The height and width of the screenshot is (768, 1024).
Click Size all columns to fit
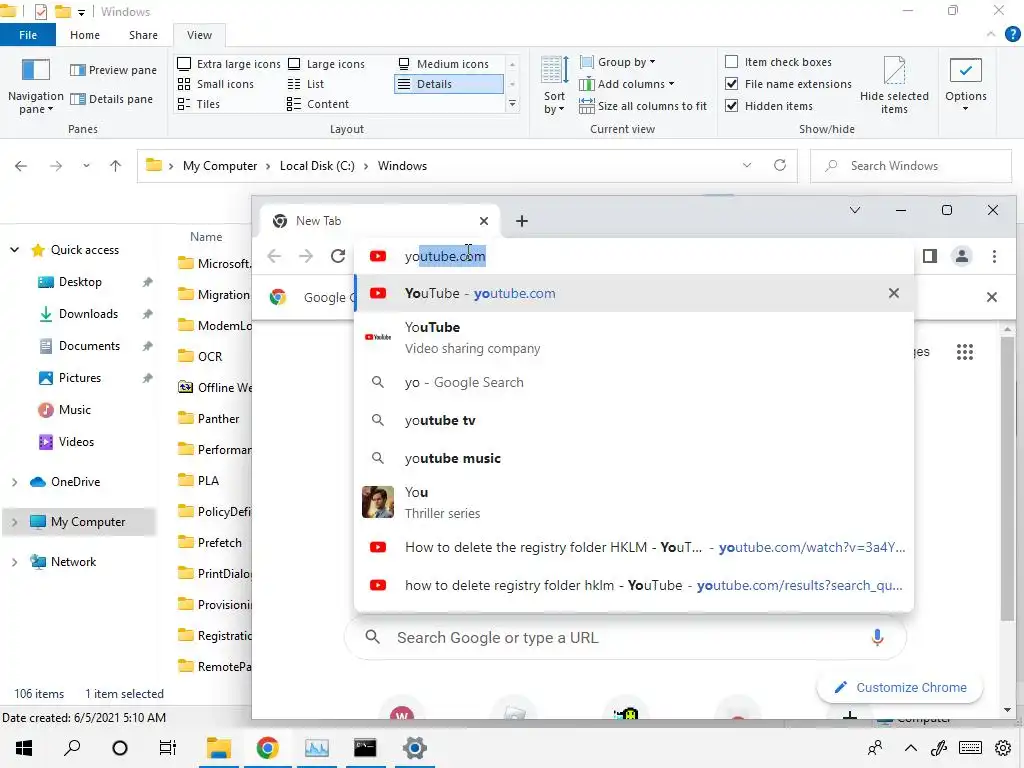[643, 106]
